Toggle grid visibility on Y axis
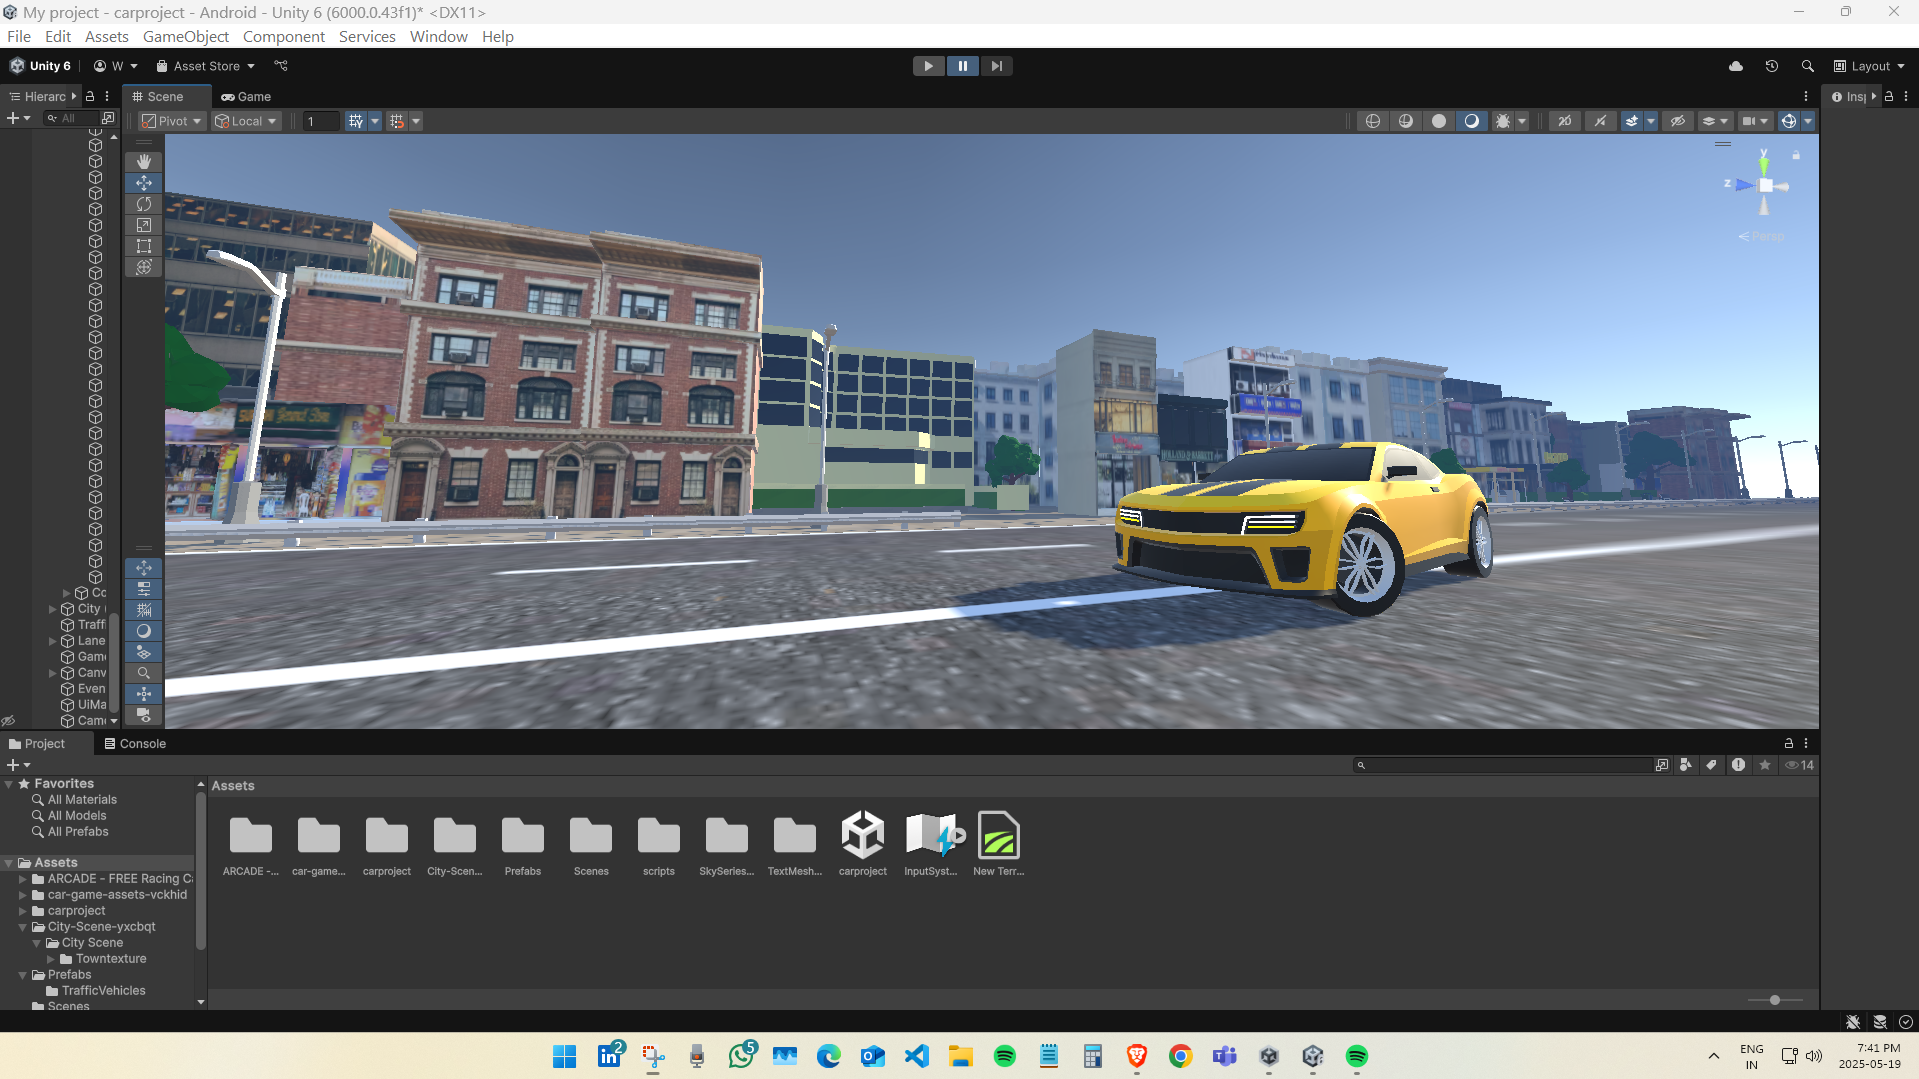 355,121
